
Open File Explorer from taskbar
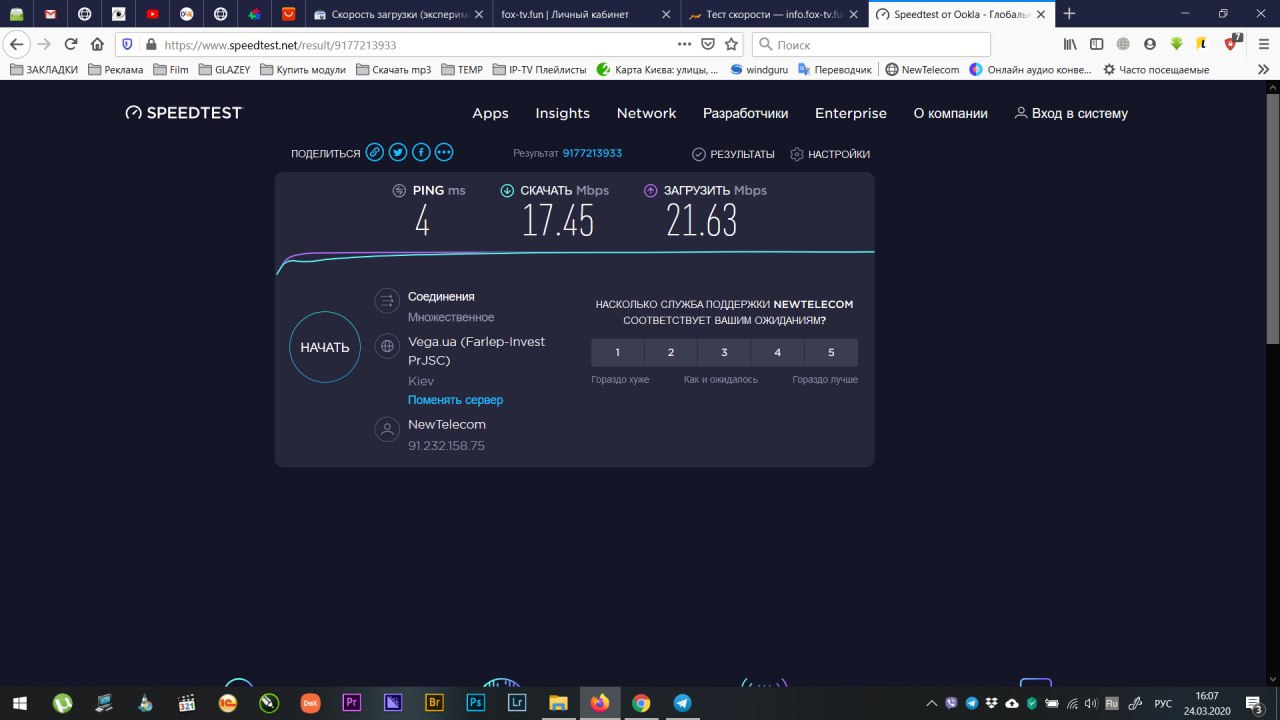coord(558,703)
